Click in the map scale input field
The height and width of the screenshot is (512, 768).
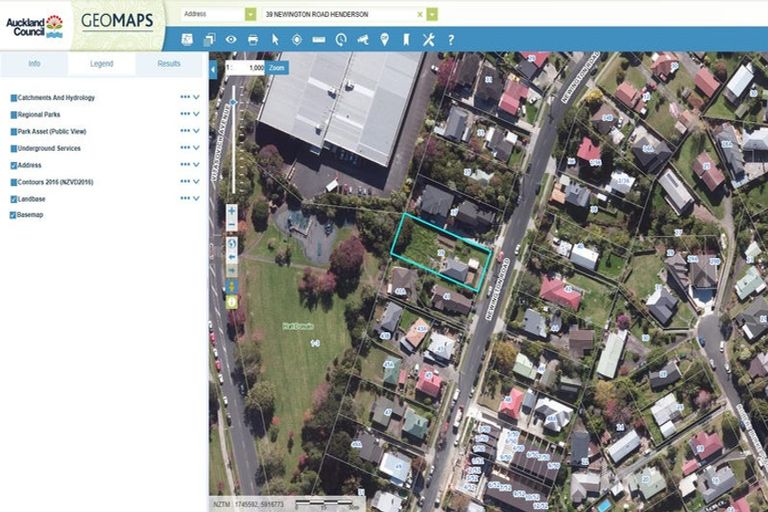click(x=249, y=68)
